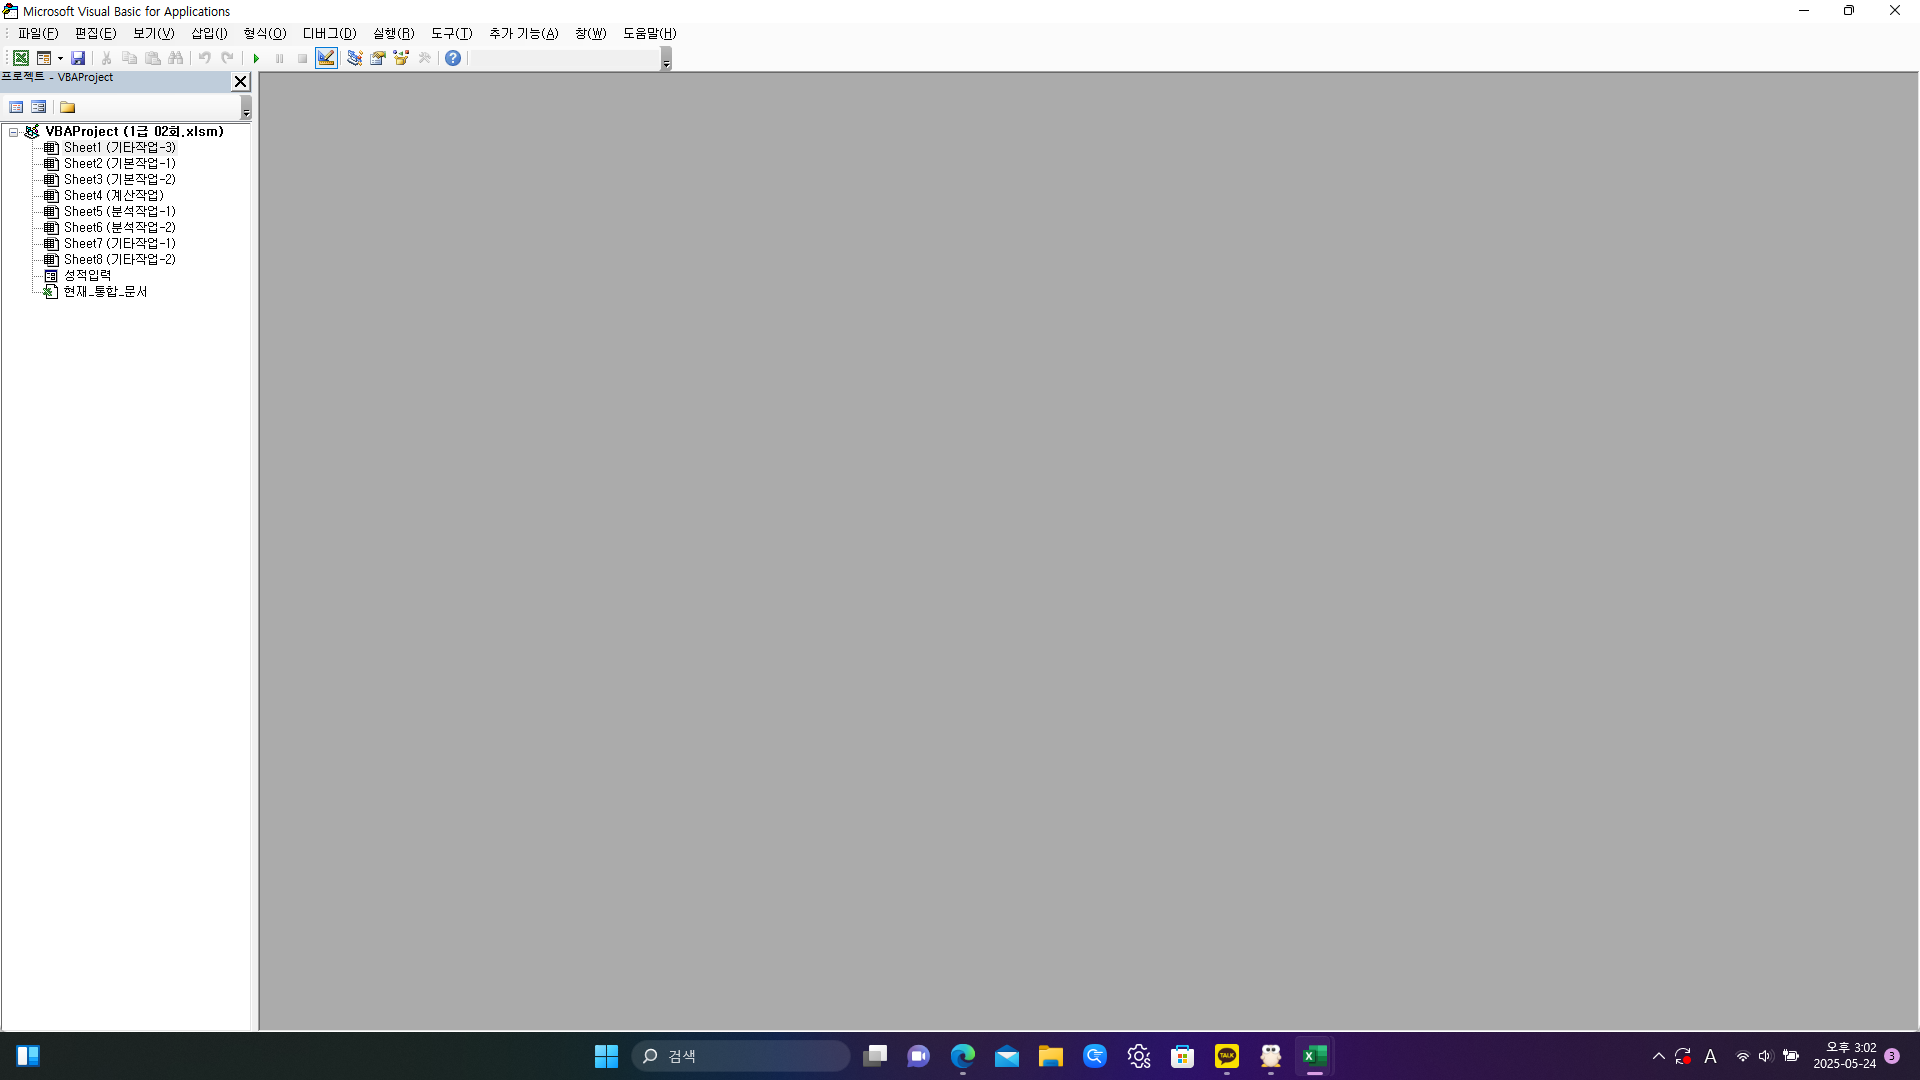Open Insert UserForm dropdown arrow
1920x1080 pixels.
point(60,58)
